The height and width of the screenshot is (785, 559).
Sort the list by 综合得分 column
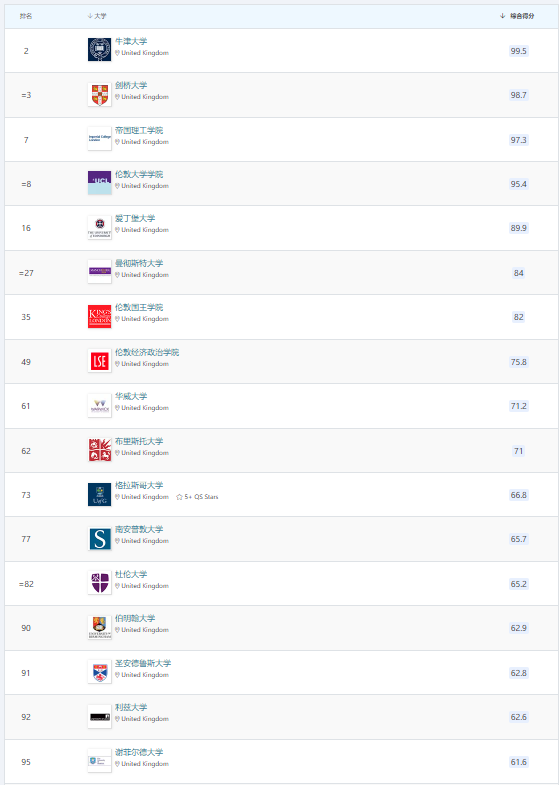click(x=517, y=16)
